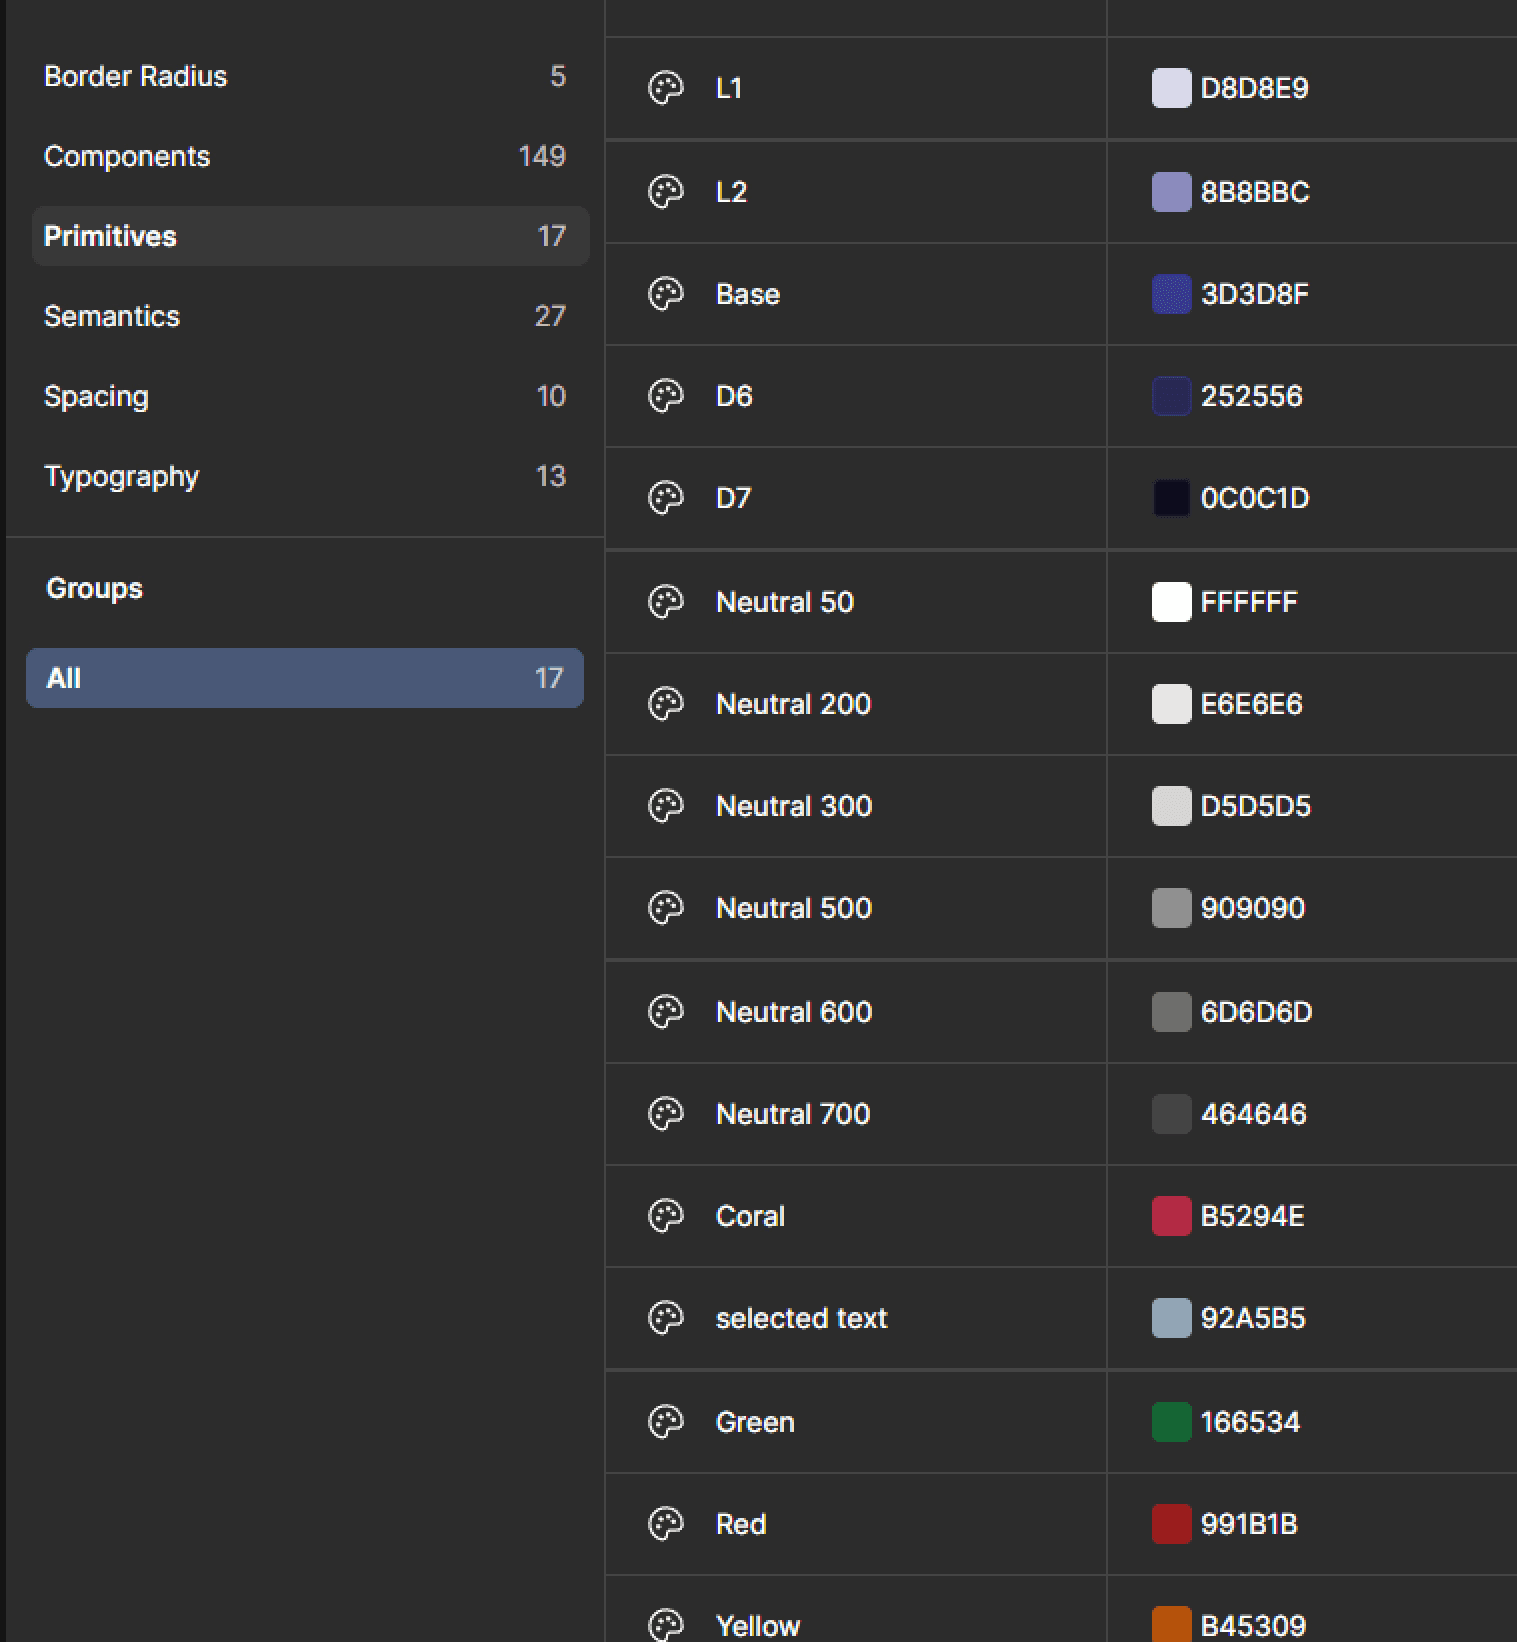Click the Yellow swatch B45309
1517x1642 pixels.
1172,1624
